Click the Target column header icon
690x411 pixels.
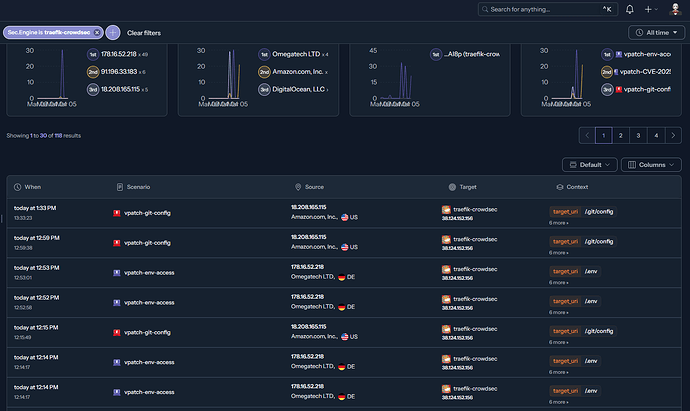click(450, 187)
